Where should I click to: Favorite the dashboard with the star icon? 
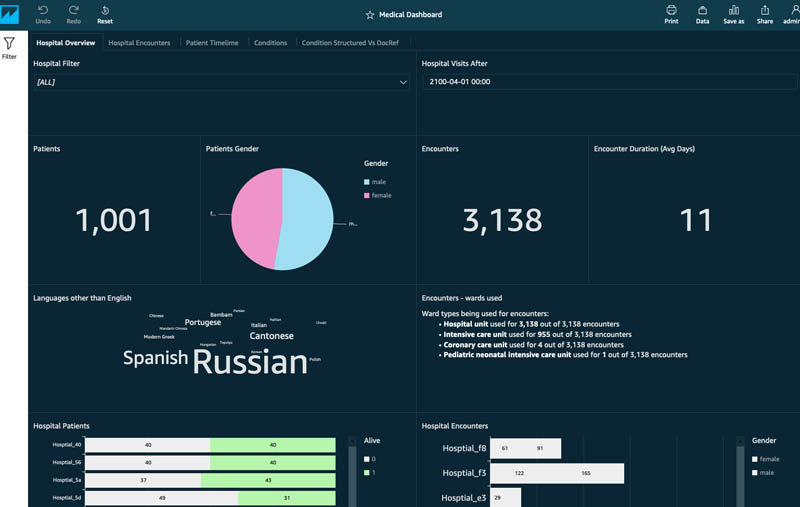(370, 15)
